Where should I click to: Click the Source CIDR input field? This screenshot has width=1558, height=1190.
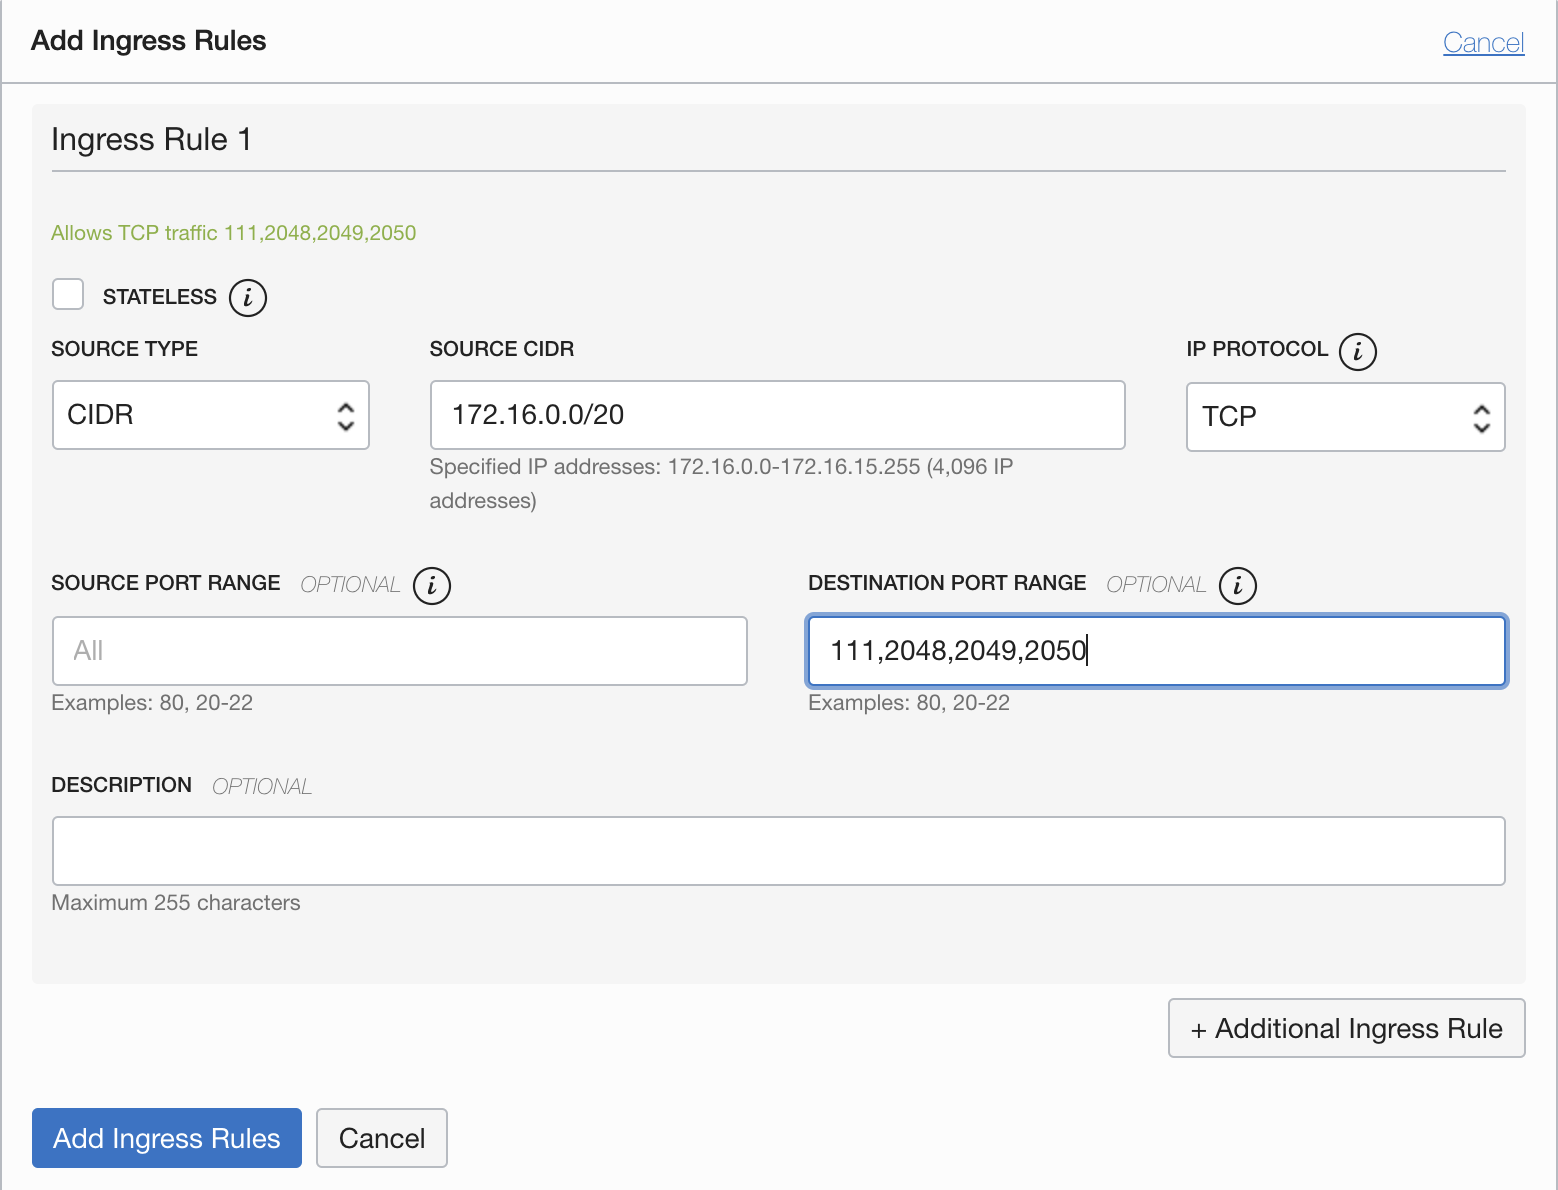coord(777,415)
